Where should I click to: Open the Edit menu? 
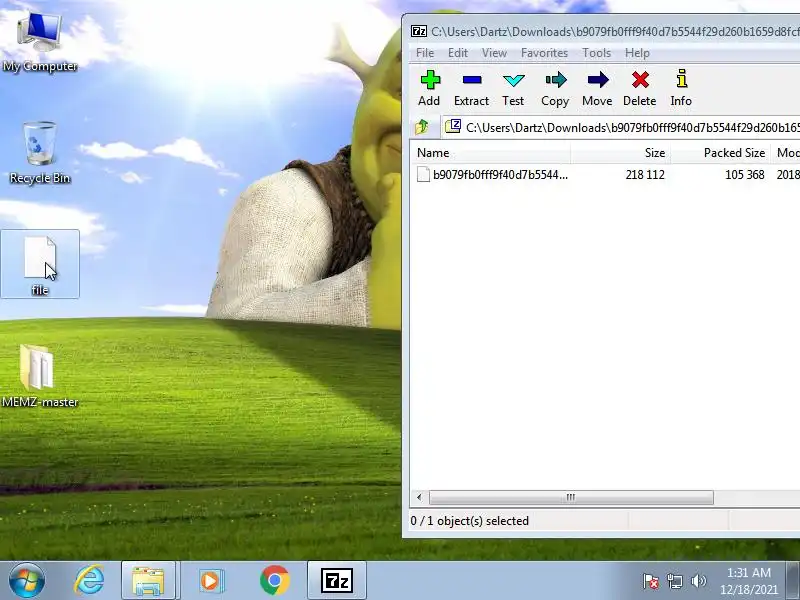[x=458, y=53]
